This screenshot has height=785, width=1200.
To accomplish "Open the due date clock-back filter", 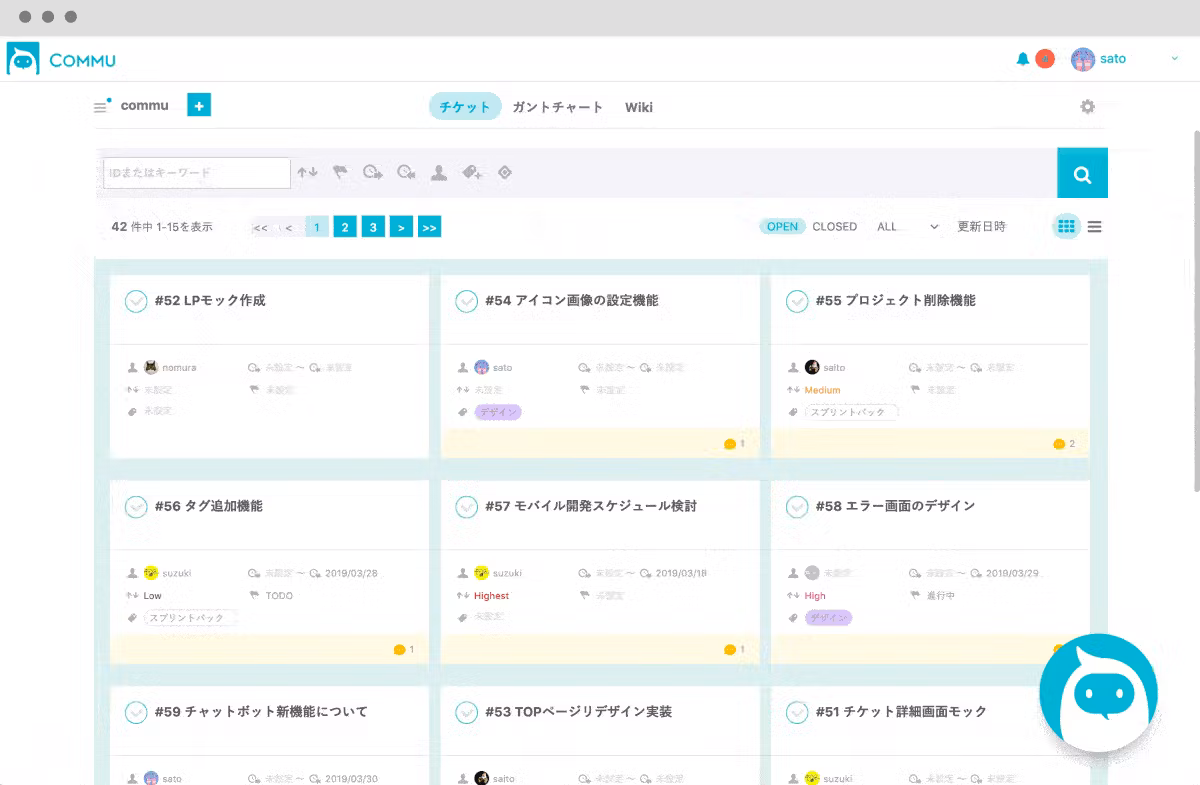I will click(x=406, y=173).
